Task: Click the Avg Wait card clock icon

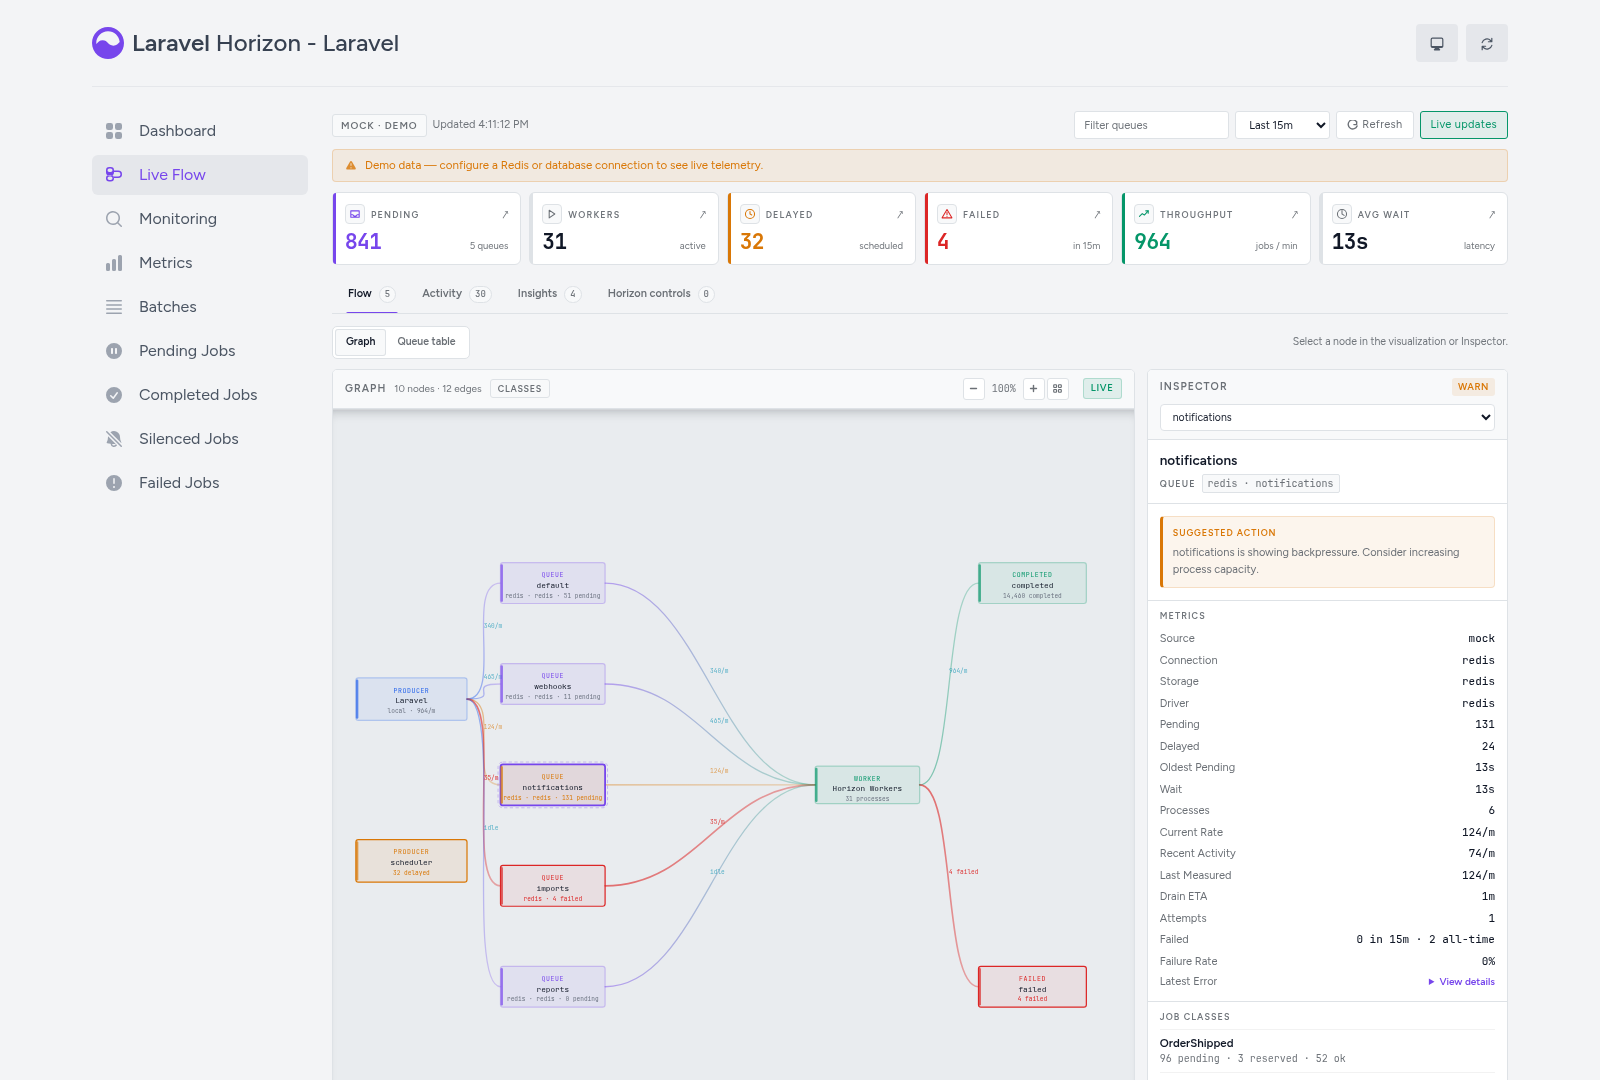Action: click(x=1342, y=214)
